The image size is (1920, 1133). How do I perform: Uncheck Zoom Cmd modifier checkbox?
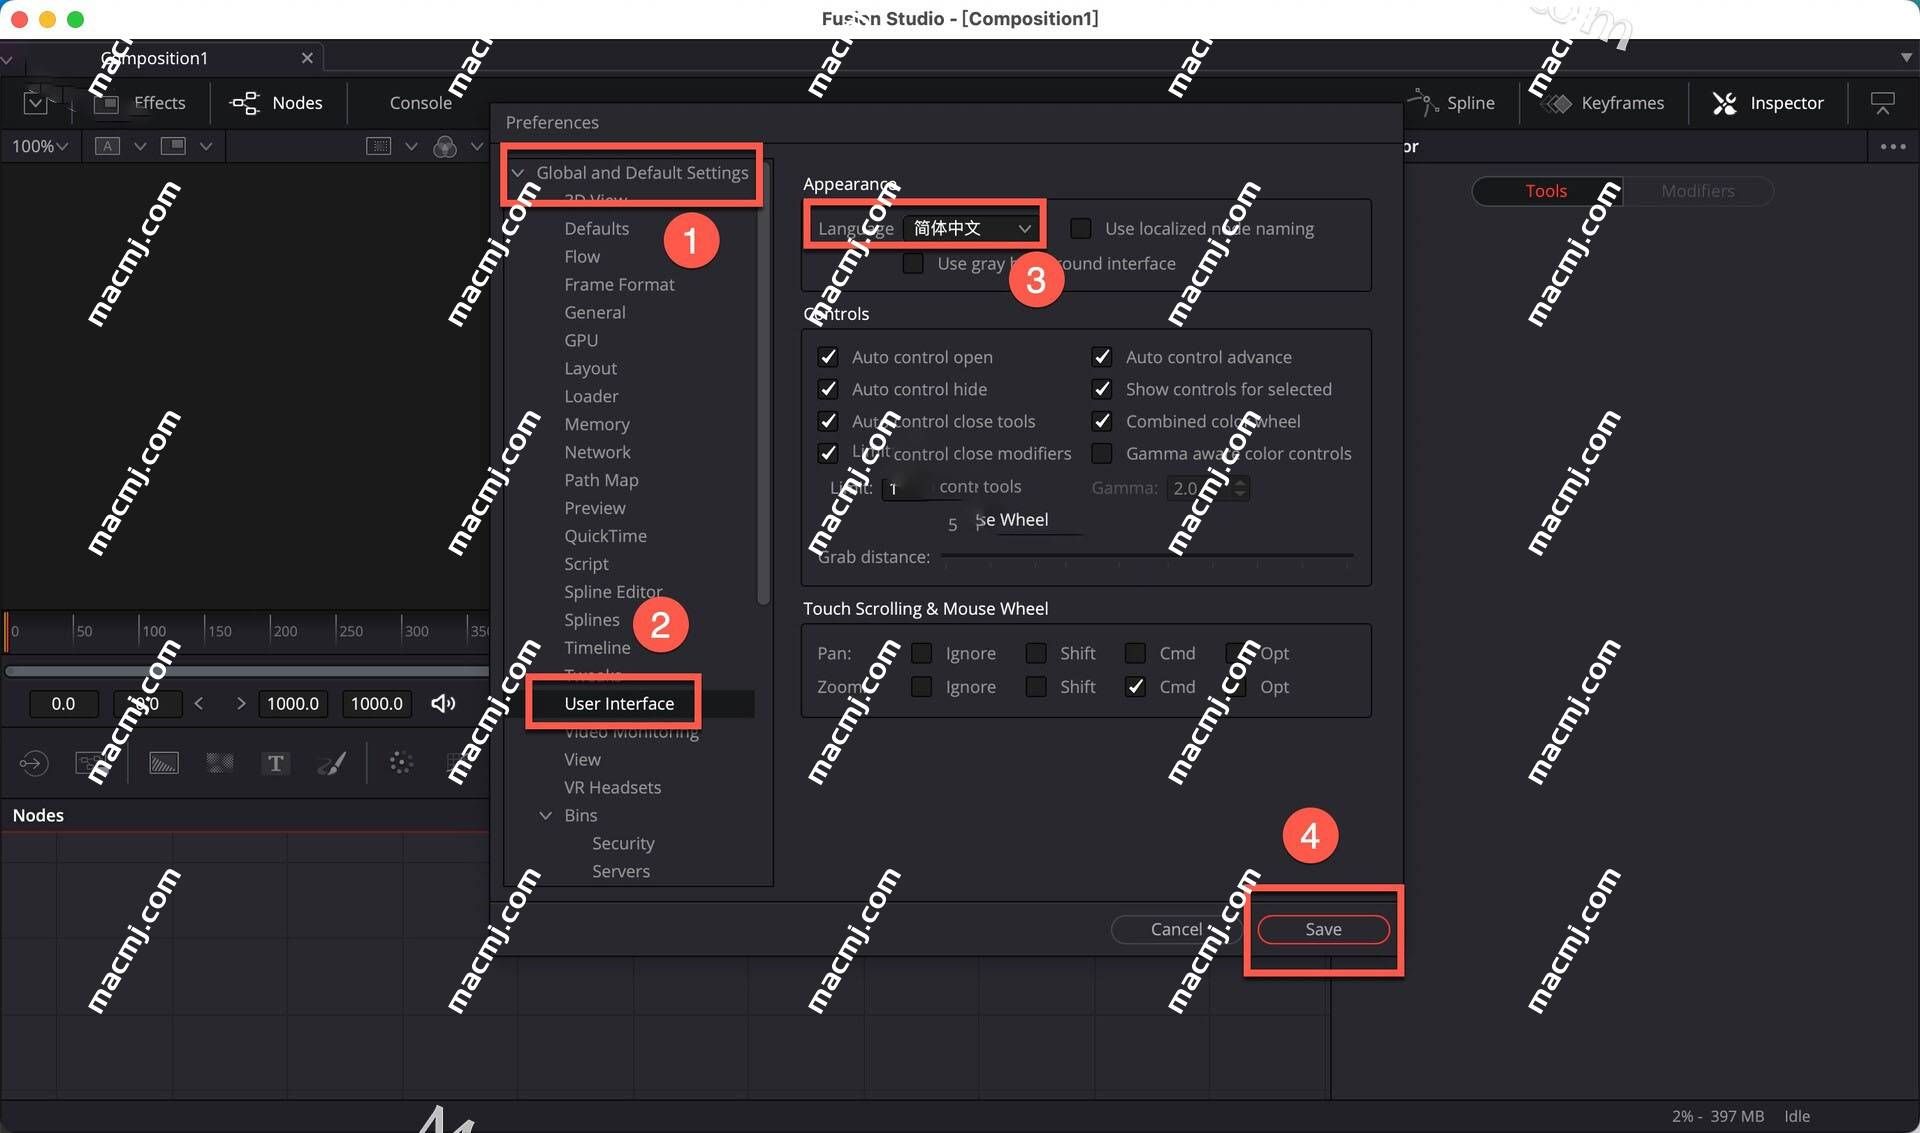[x=1135, y=687]
